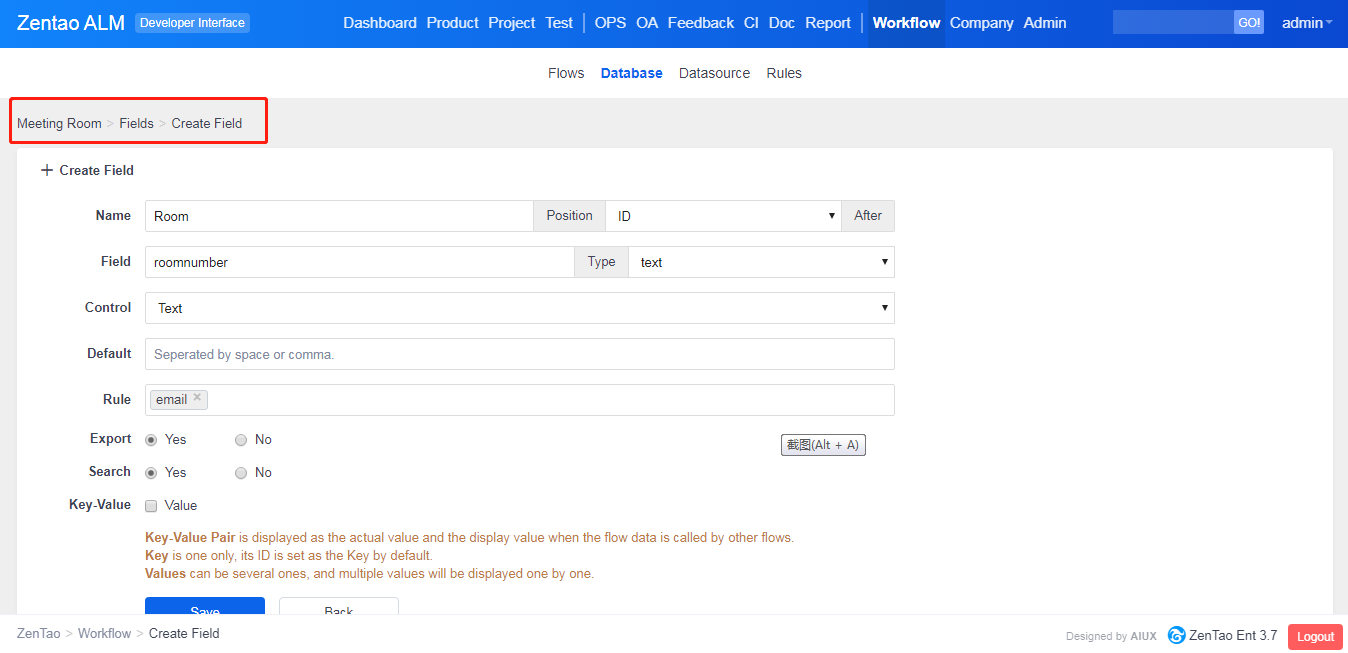This screenshot has height=653, width=1348.
Task: Click the Logout button
Action: pyautogui.click(x=1315, y=636)
